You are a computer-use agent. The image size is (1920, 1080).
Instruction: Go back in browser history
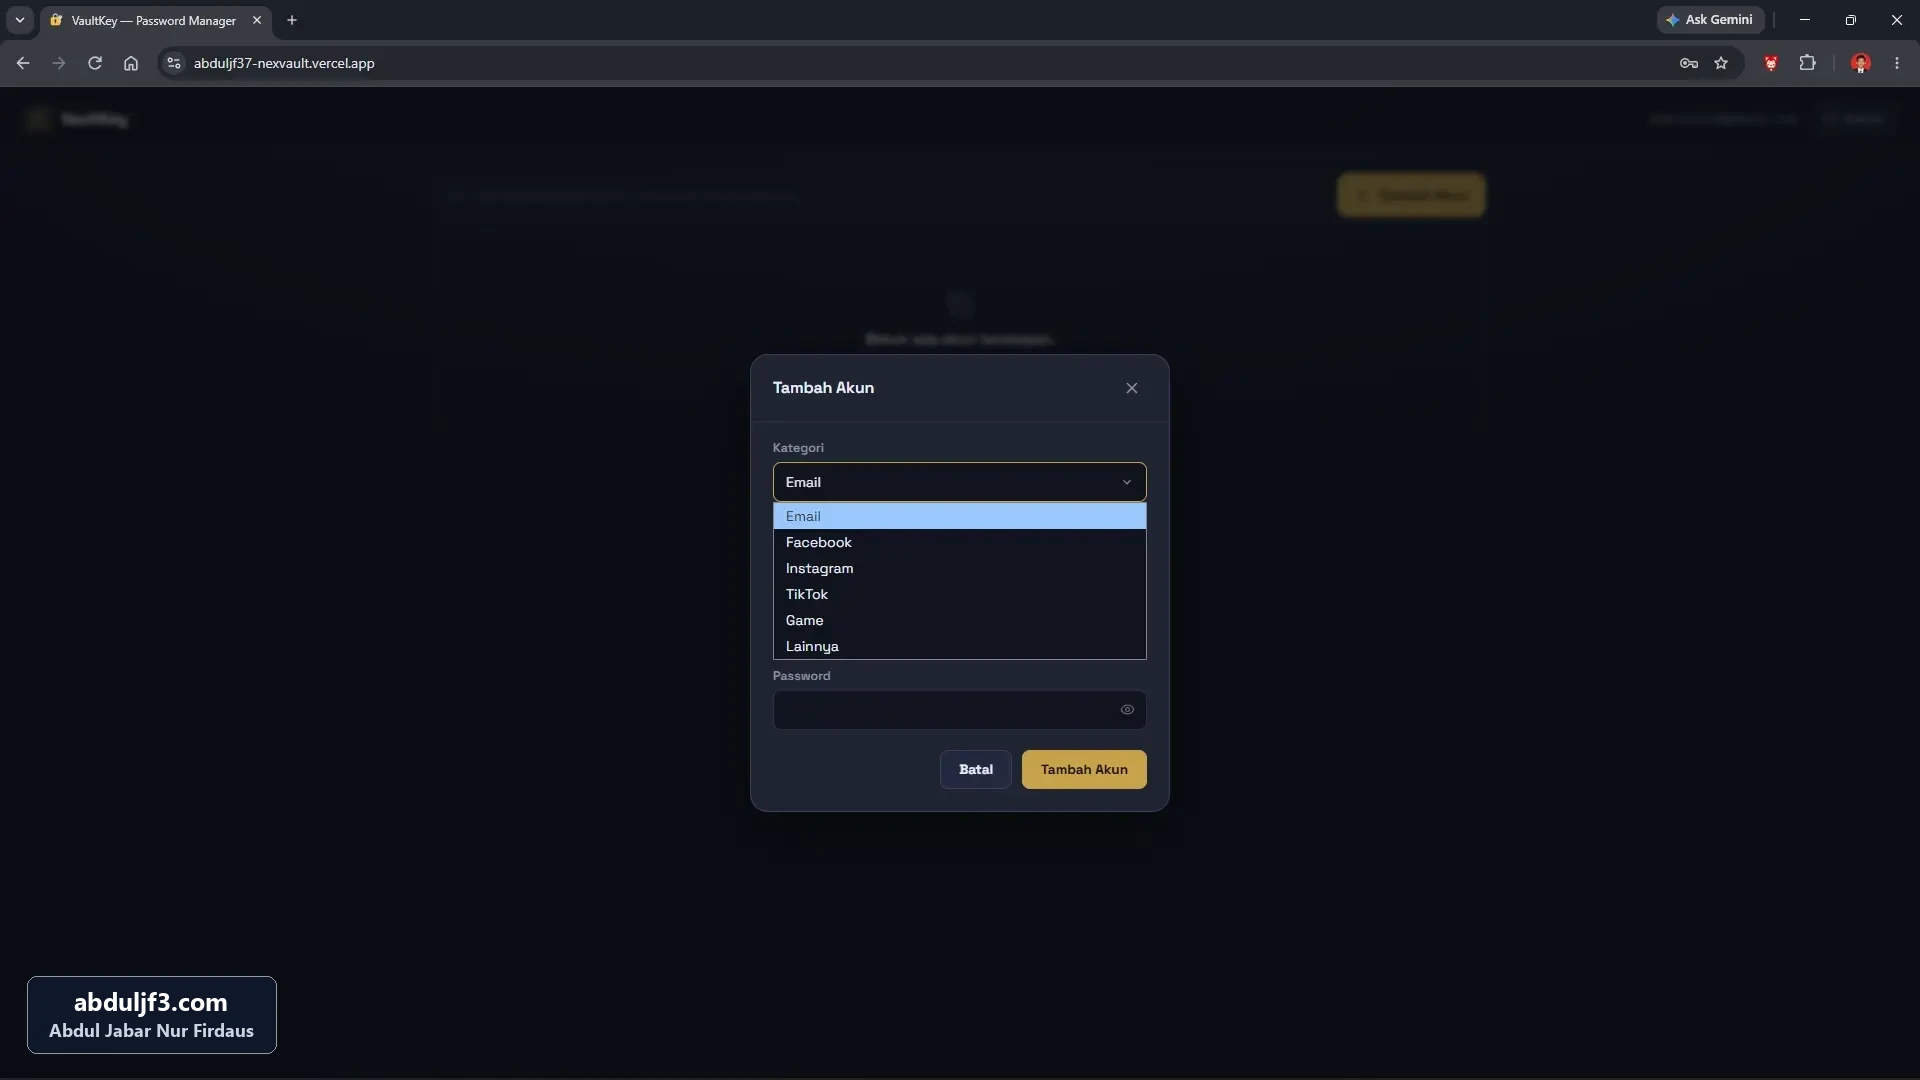23,63
